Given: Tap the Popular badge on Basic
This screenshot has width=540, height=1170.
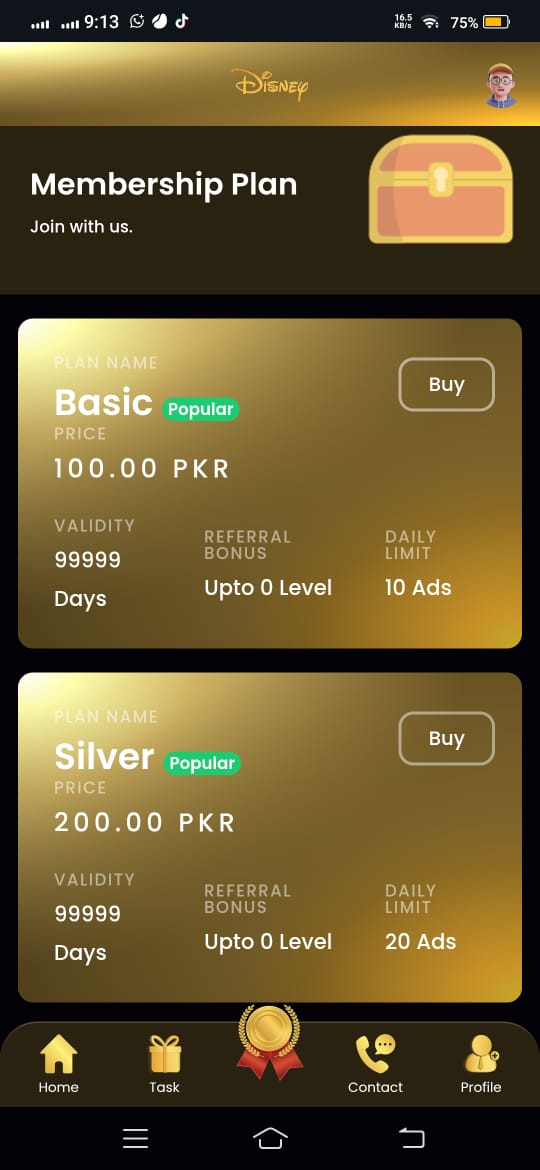Looking at the screenshot, I should pos(201,409).
